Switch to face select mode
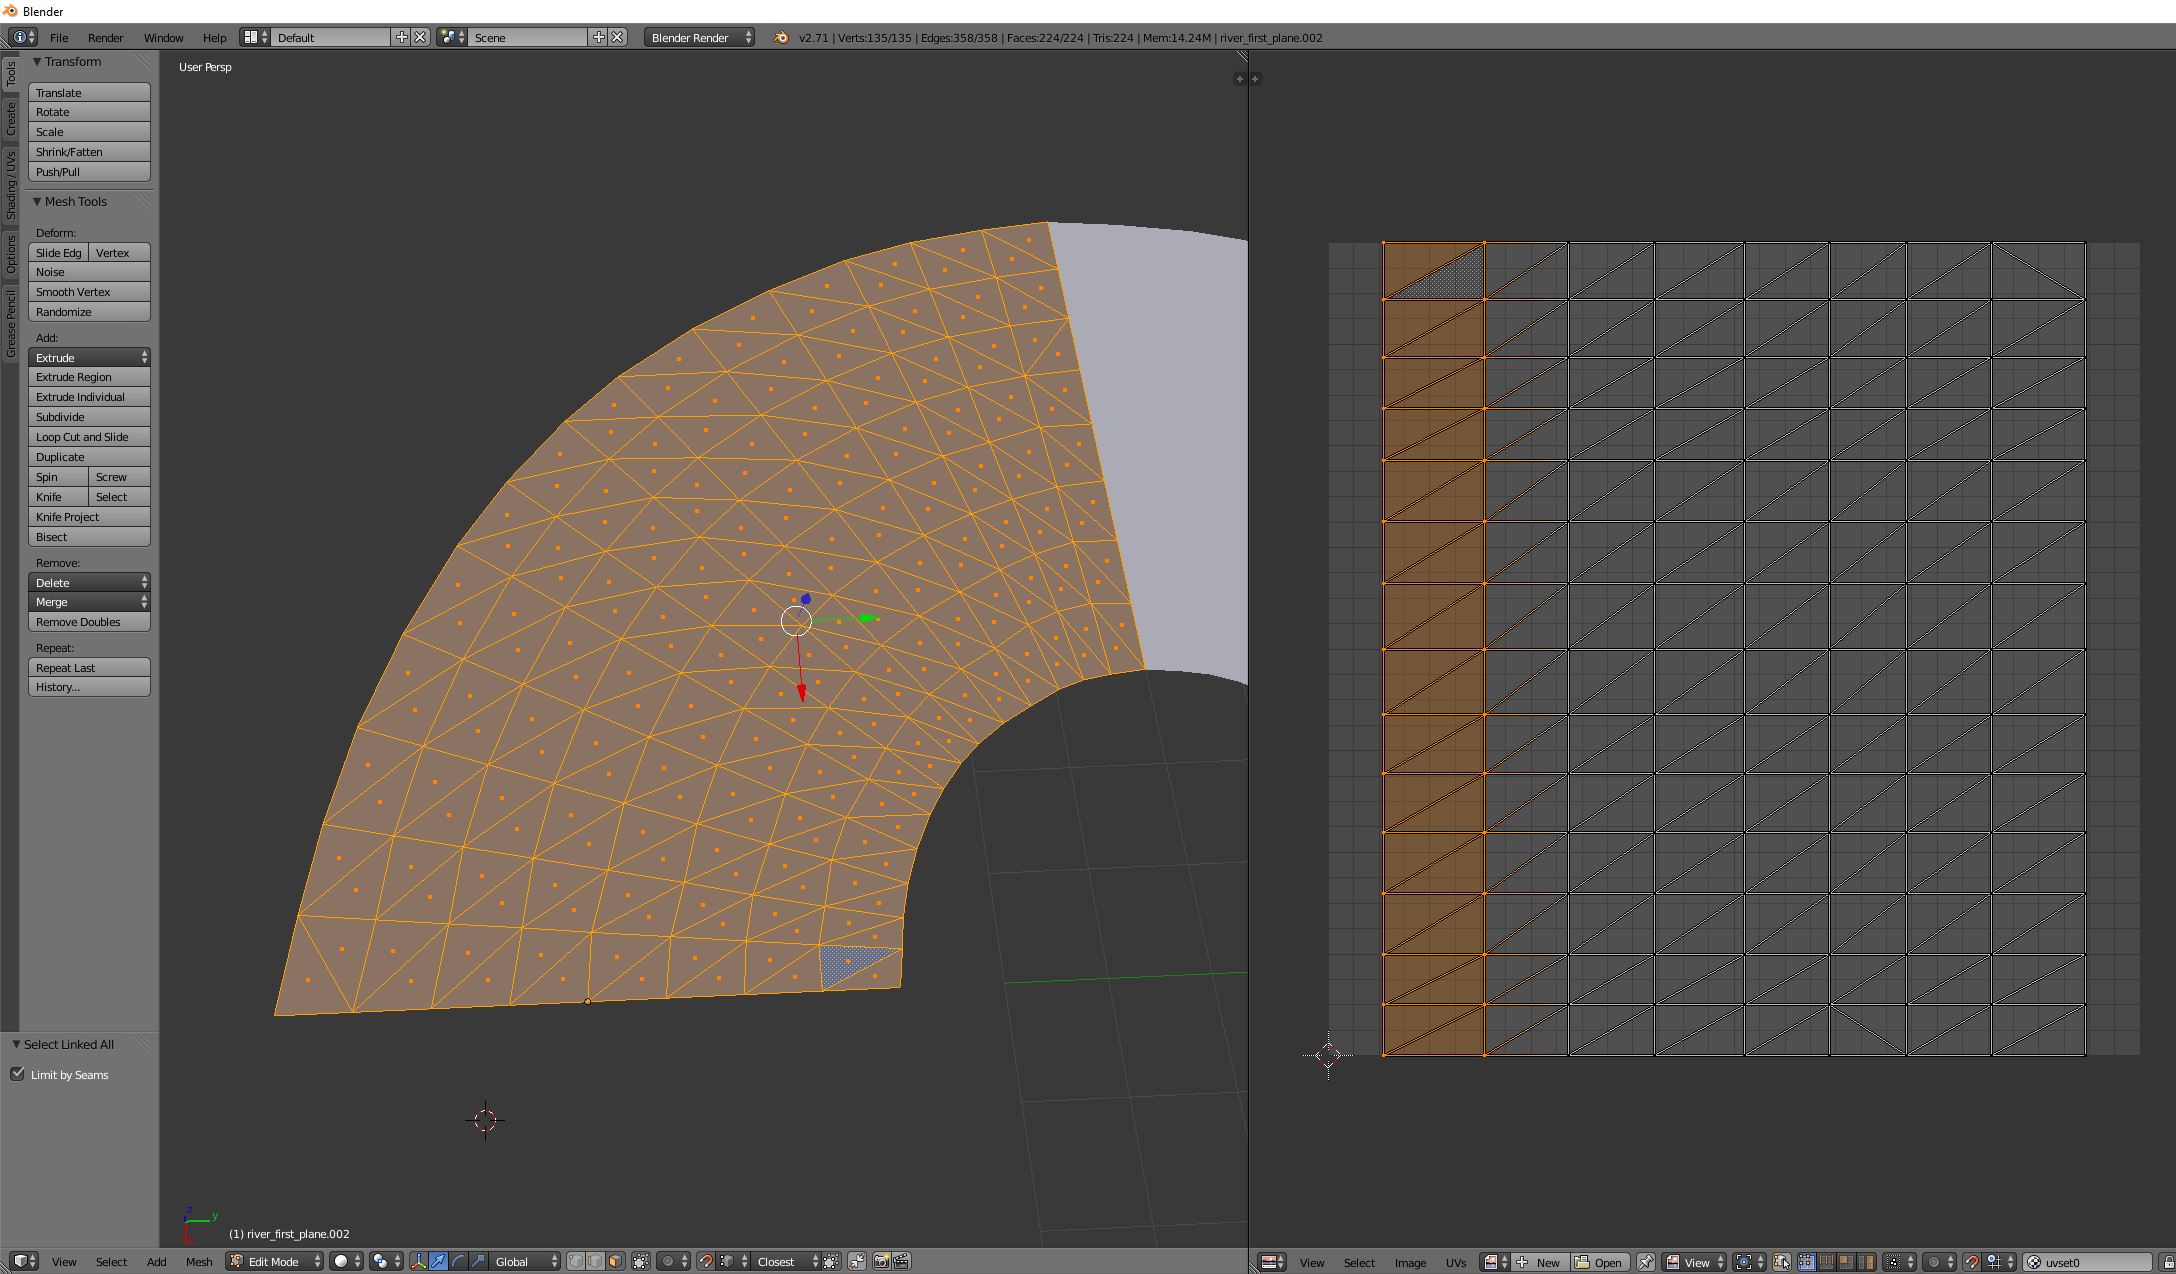The width and height of the screenshot is (2176, 1274). pyautogui.click(x=615, y=1261)
